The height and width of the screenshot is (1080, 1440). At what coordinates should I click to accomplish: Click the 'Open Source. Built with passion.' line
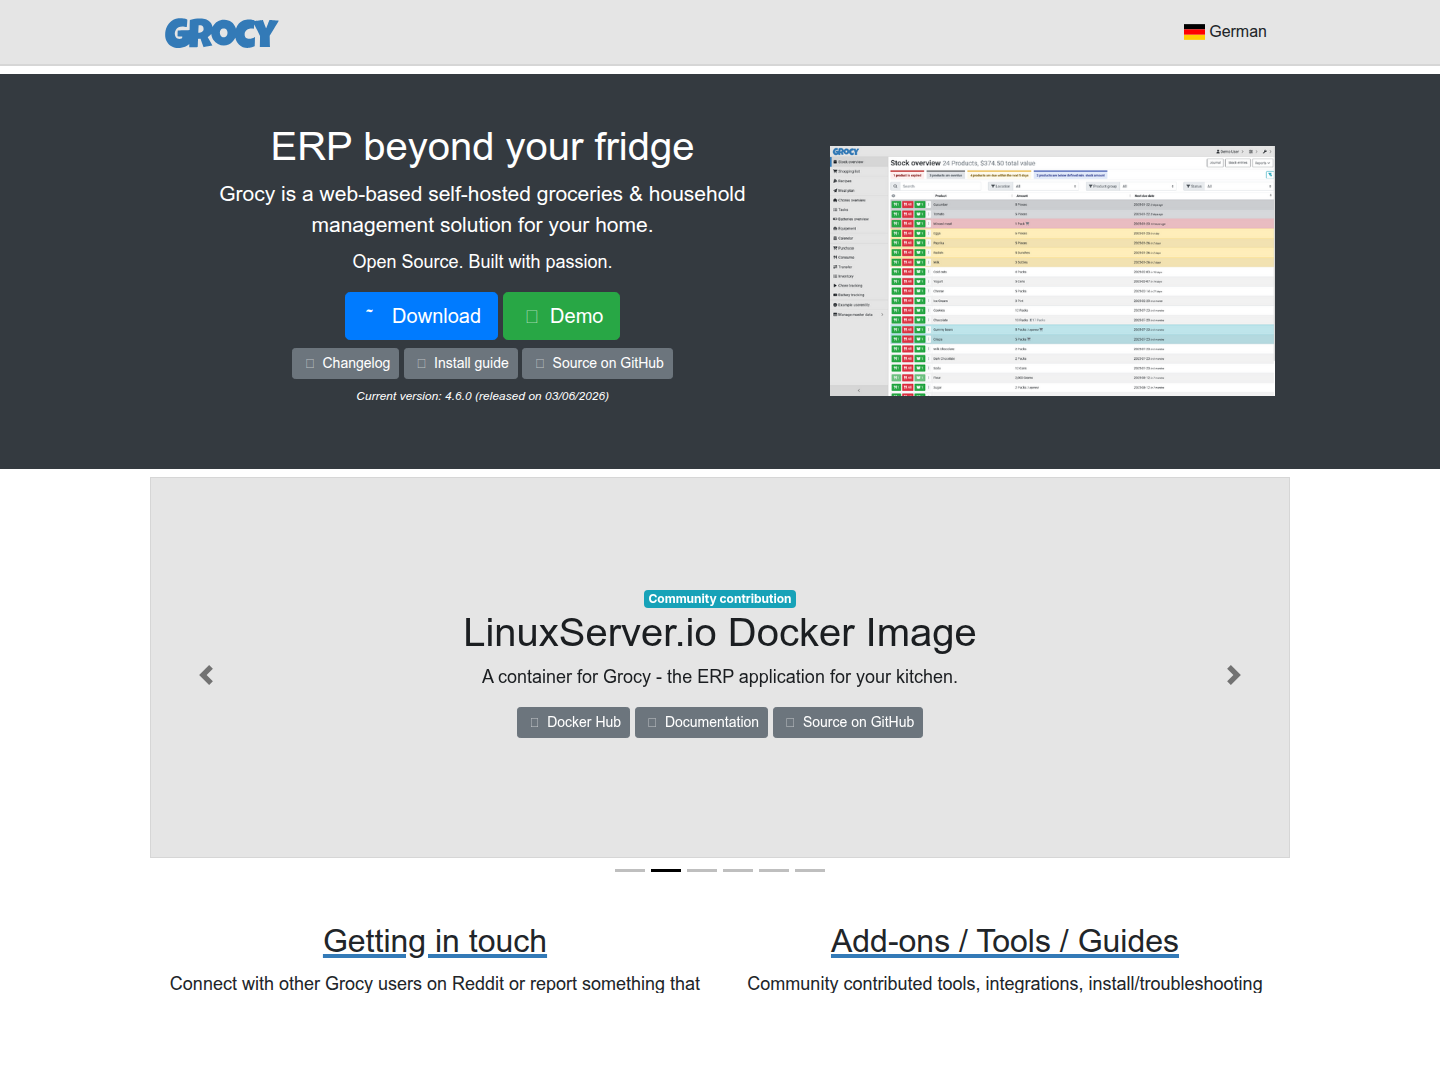[x=482, y=262]
